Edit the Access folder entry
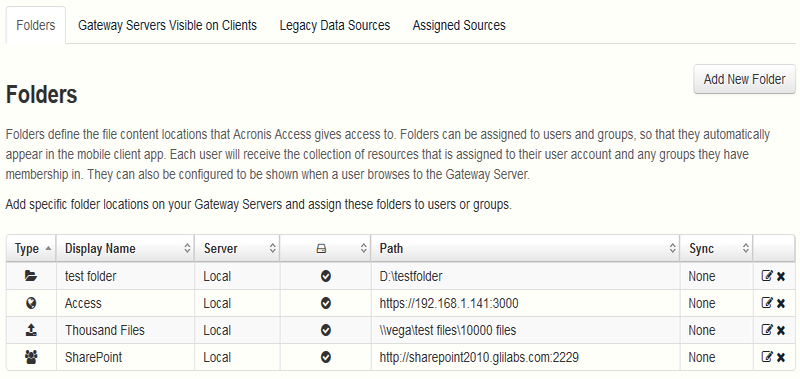The width and height of the screenshot is (800, 379). (x=766, y=303)
